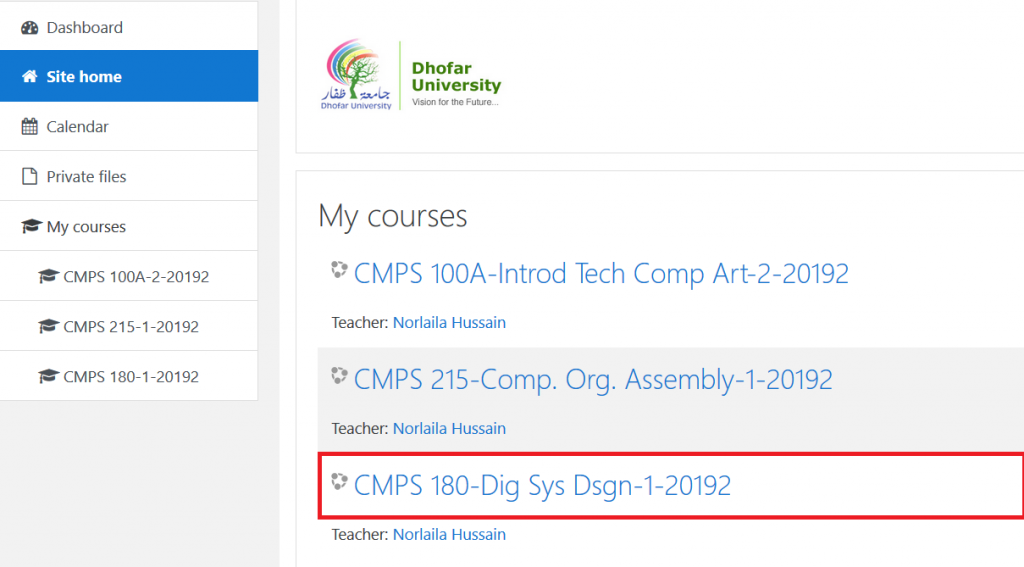Screen dimensions: 1024x567
Task: Click the My courses graduation cap icon
Action: [x=31, y=226]
